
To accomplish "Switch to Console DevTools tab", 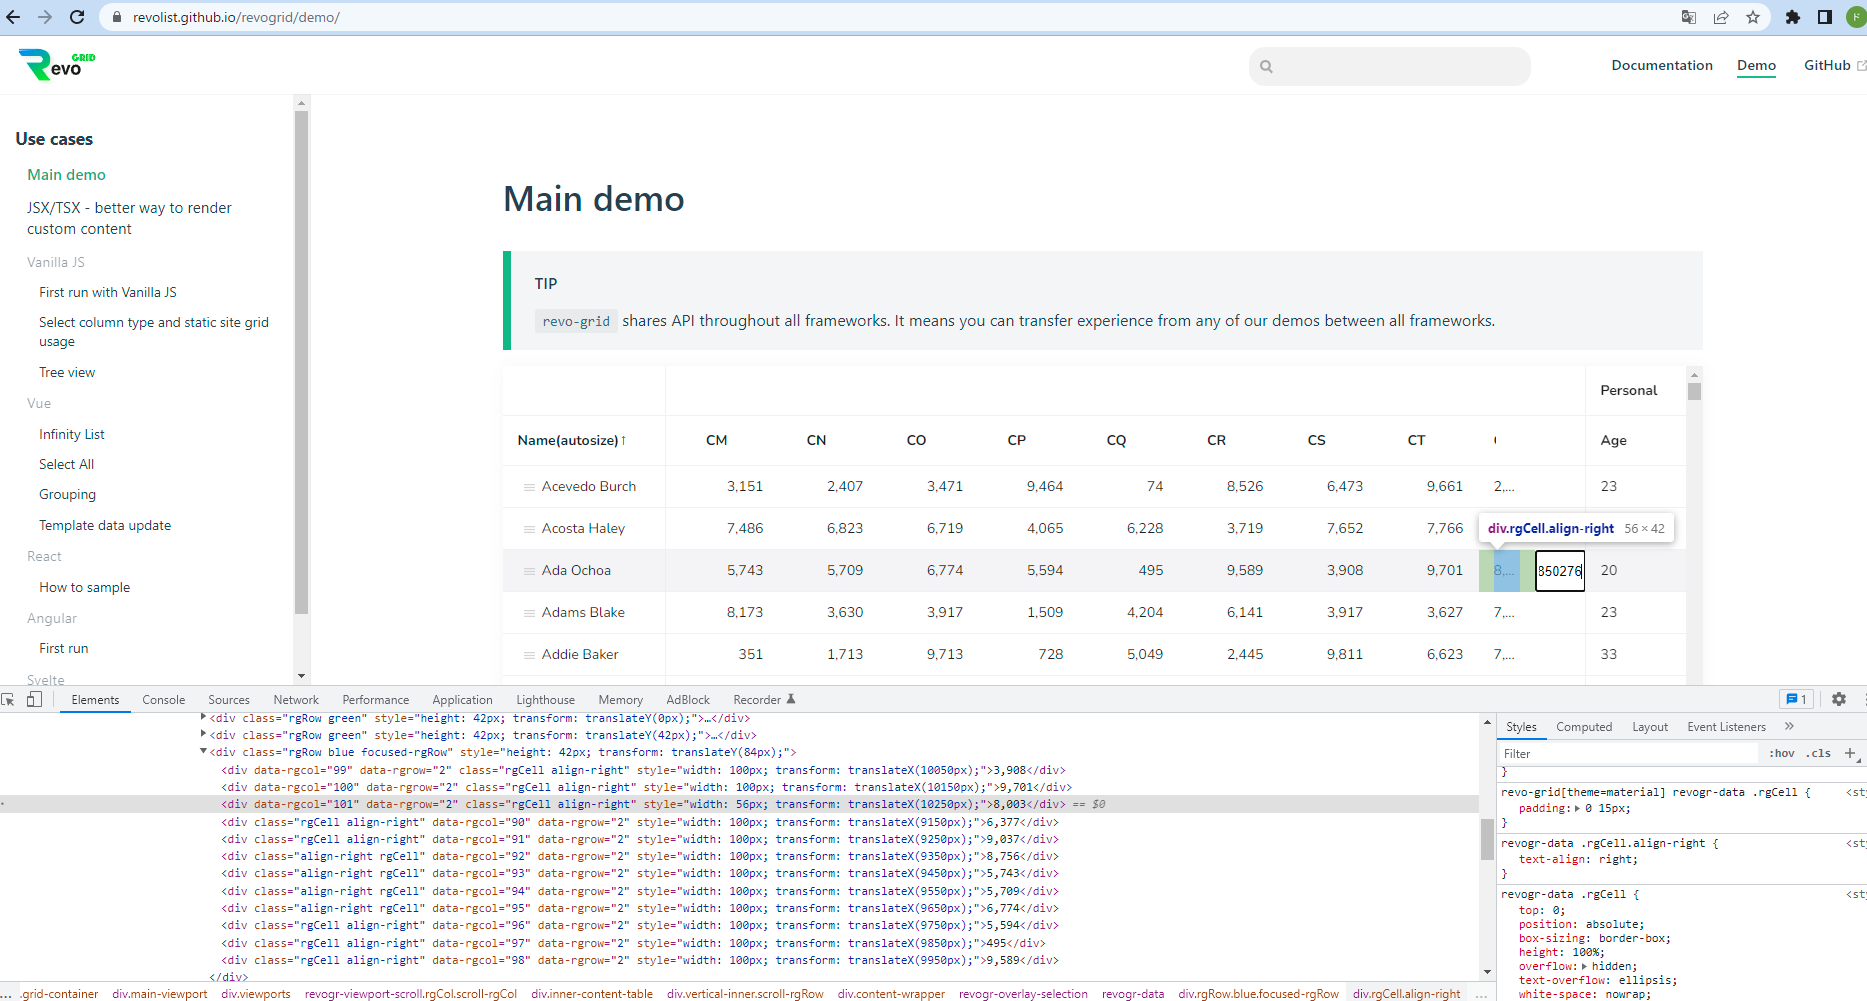I will point(164,700).
